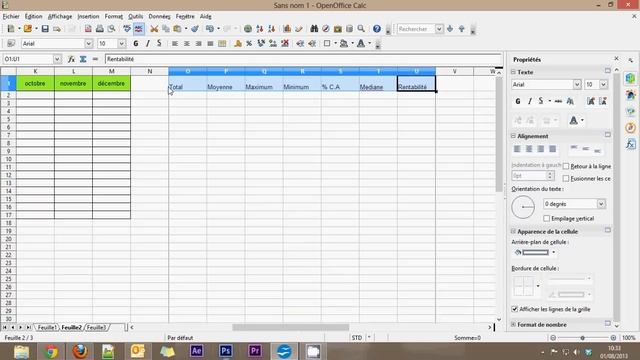Open sidebar font size dropdown

click(603, 84)
